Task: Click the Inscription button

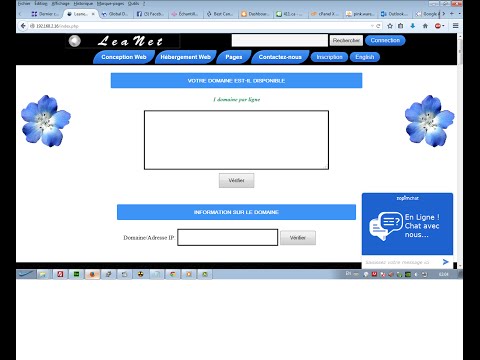Action: coord(329,57)
